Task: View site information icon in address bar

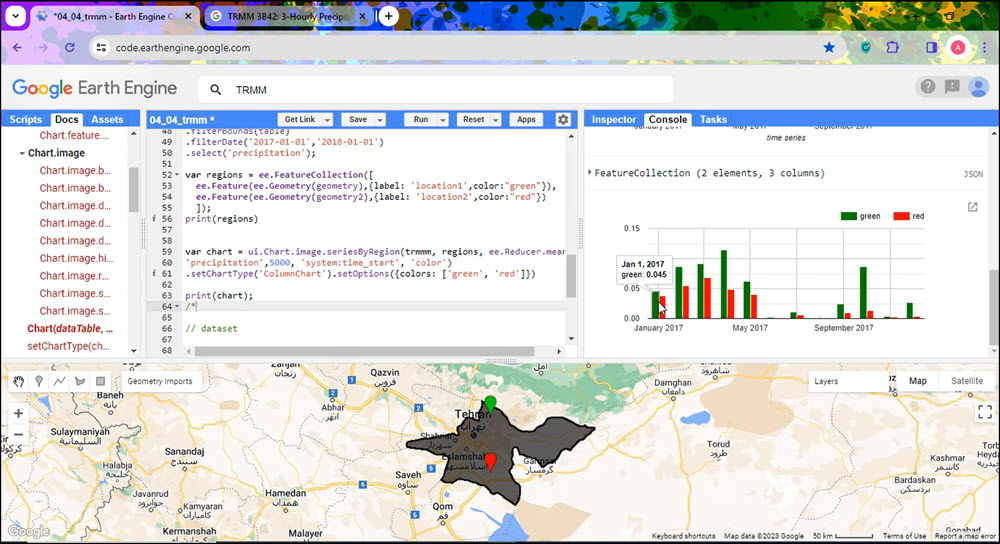Action: click(101, 47)
